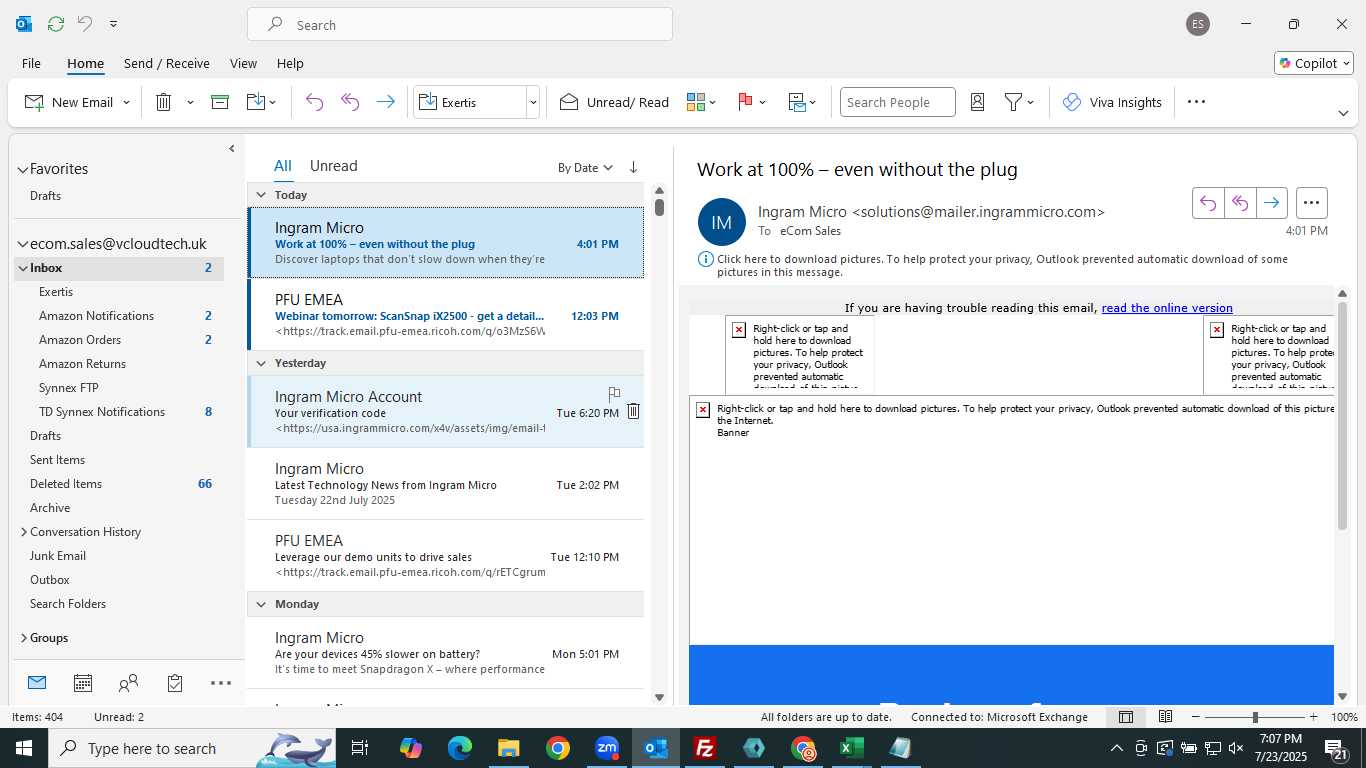Image resolution: width=1366 pixels, height=768 pixels.
Task: Click the ribbon Forward arrow icon
Action: (385, 102)
